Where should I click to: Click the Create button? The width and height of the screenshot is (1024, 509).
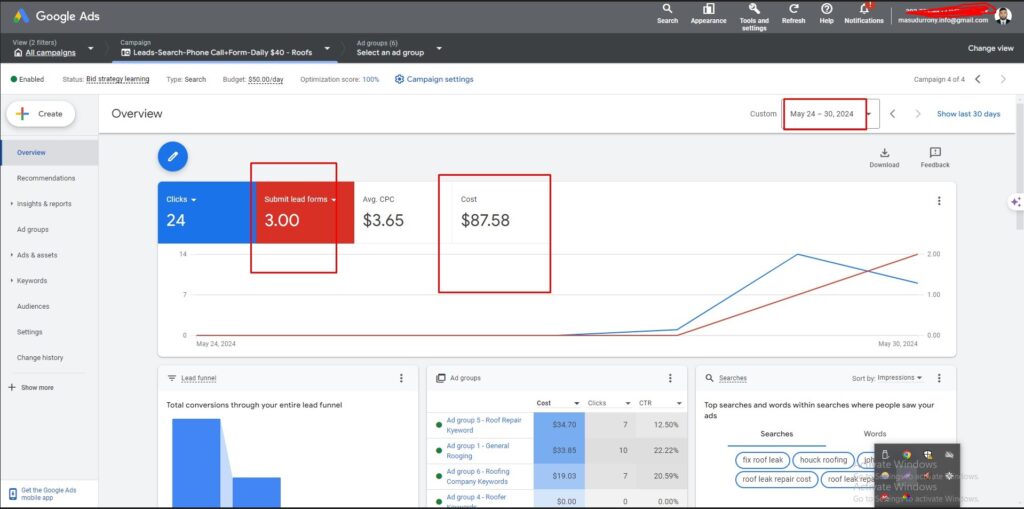40,114
